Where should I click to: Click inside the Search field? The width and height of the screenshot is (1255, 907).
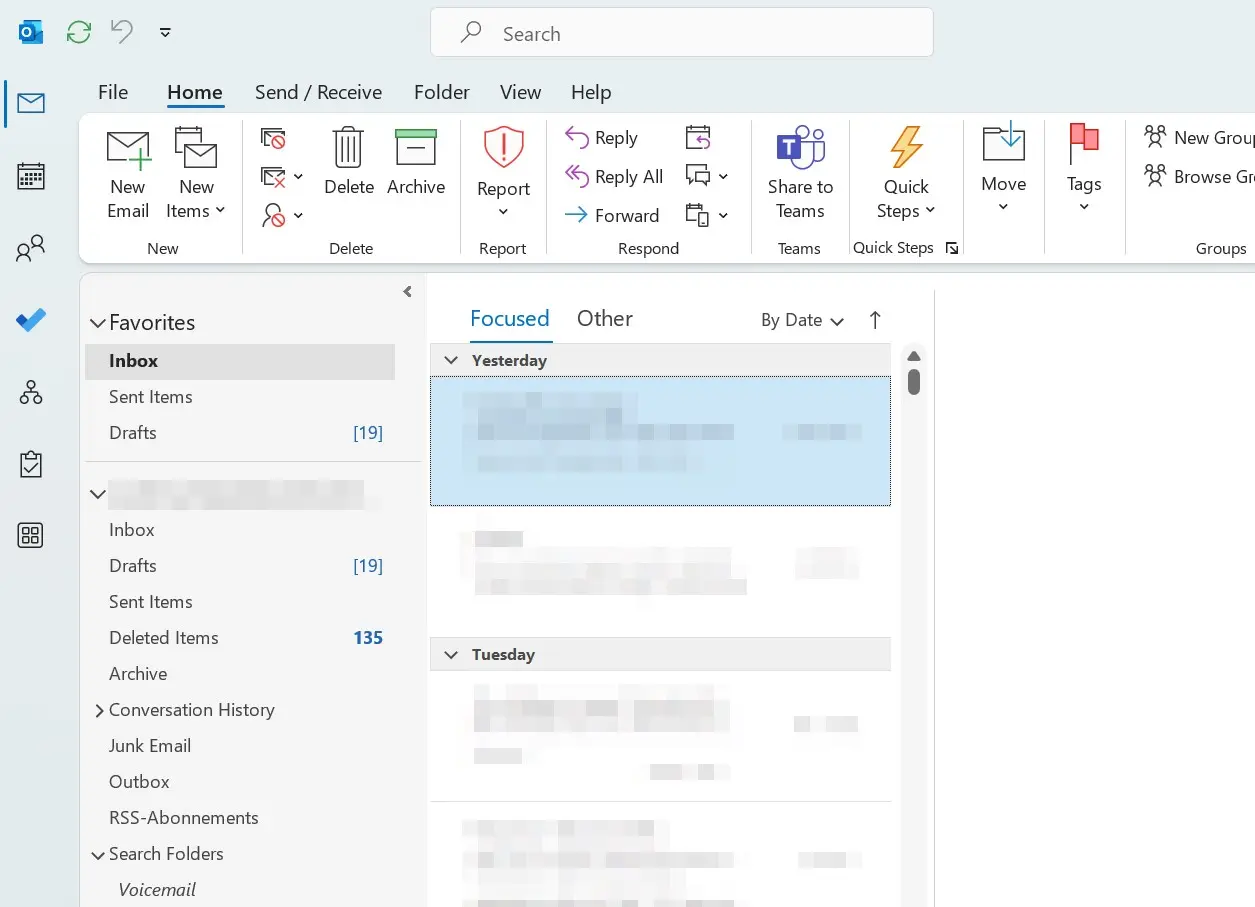click(682, 33)
